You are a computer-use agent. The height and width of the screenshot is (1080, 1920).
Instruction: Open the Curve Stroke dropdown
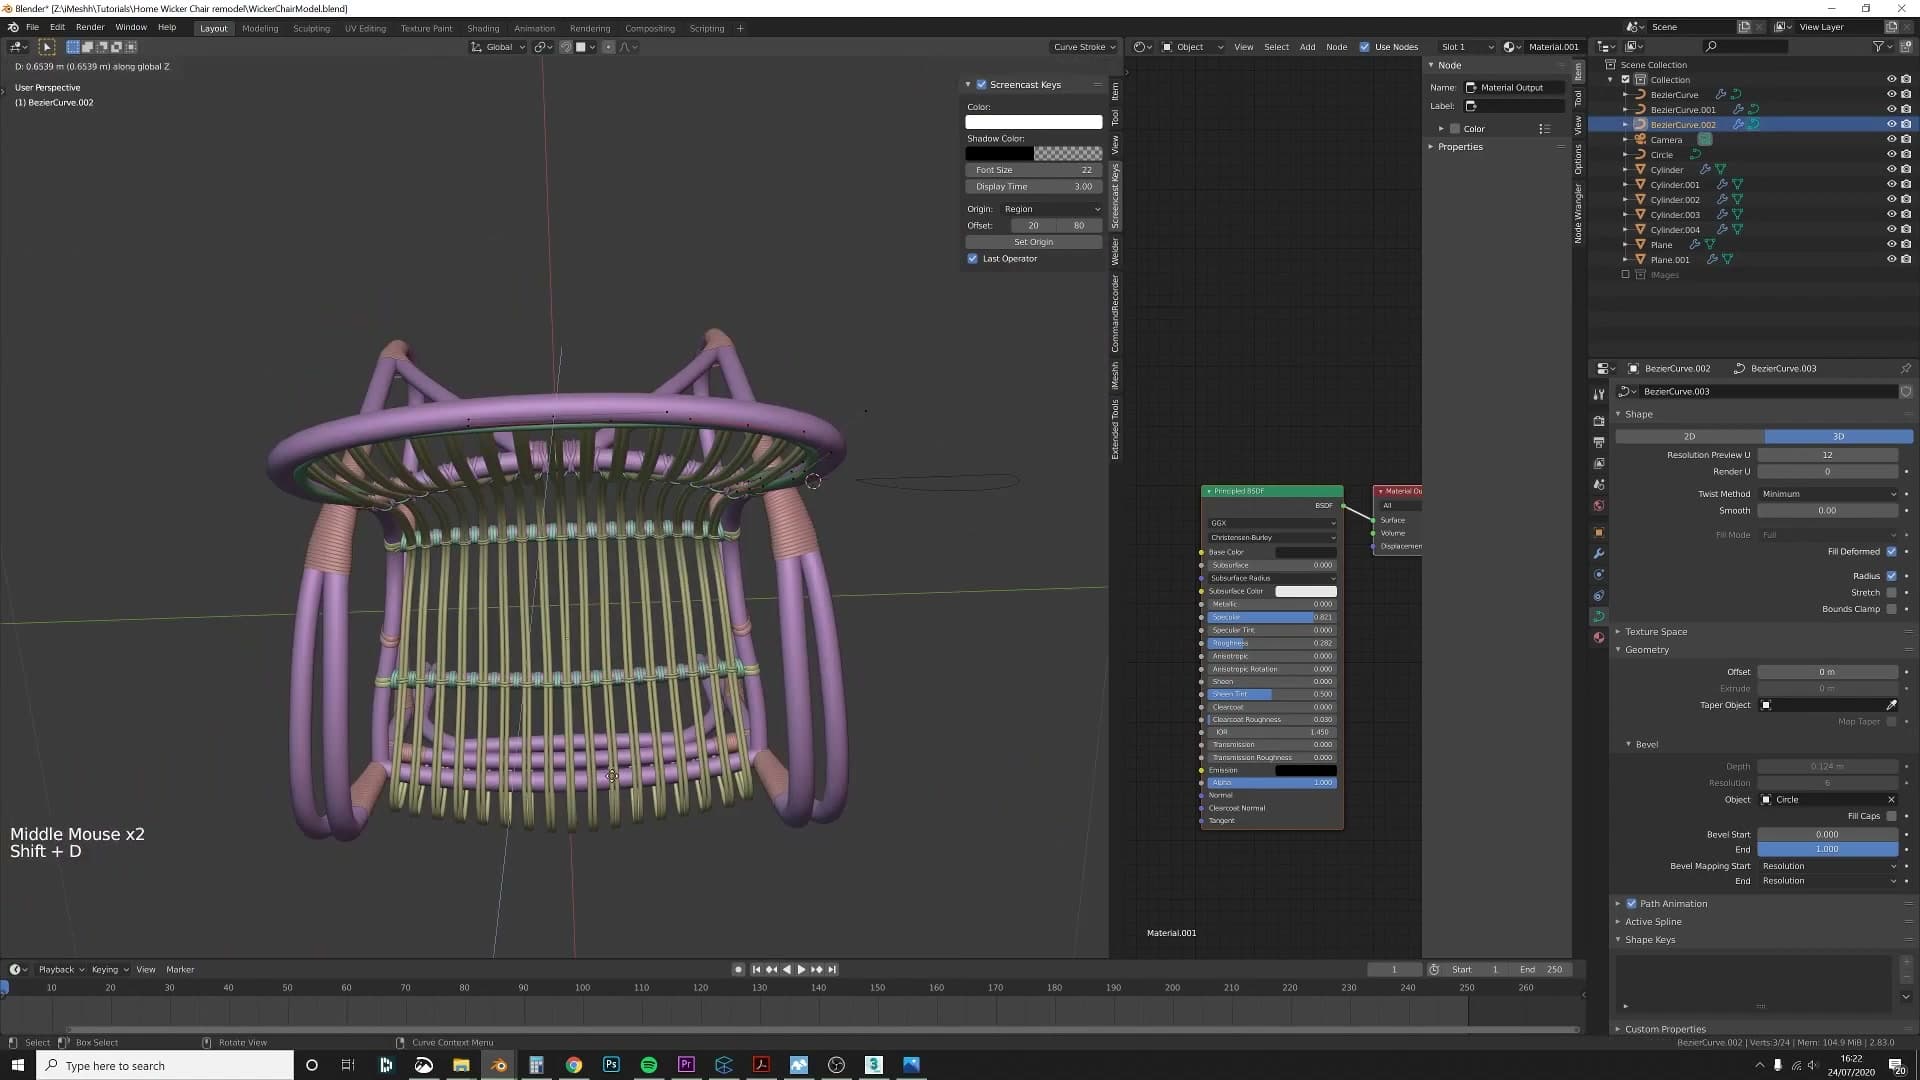(x=1084, y=47)
